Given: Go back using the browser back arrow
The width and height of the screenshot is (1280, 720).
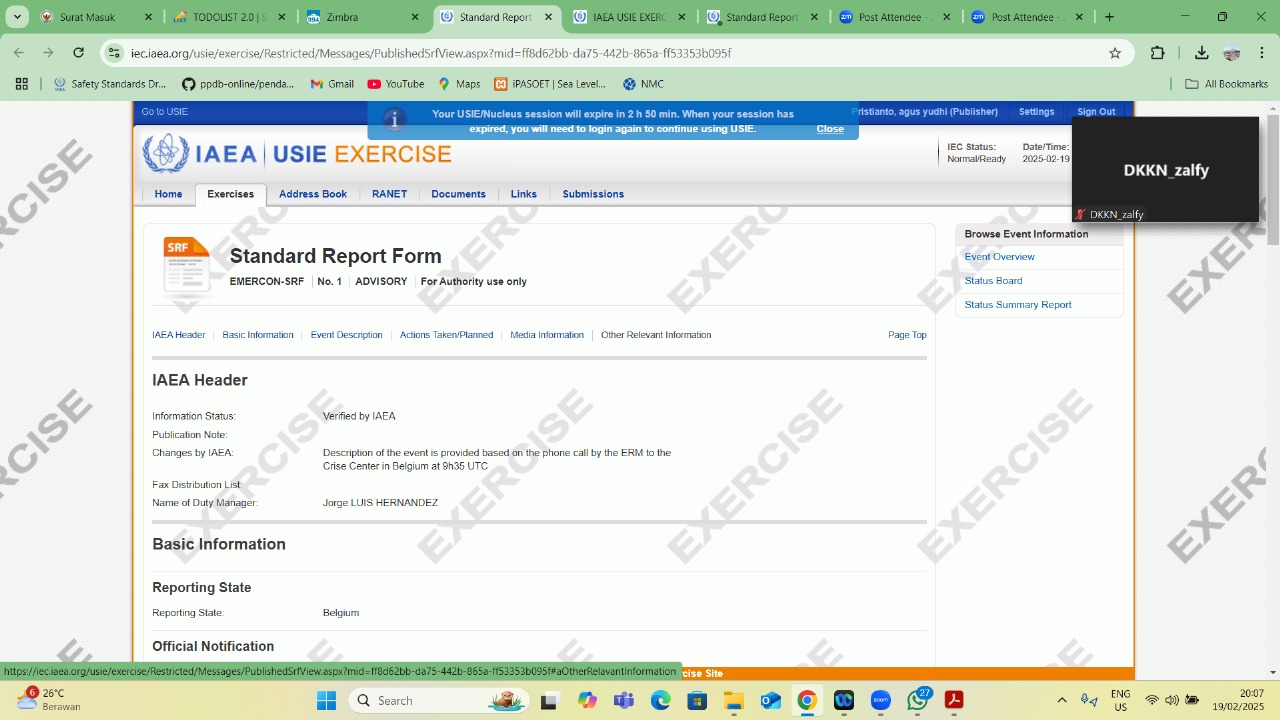Looking at the screenshot, I should point(19,53).
